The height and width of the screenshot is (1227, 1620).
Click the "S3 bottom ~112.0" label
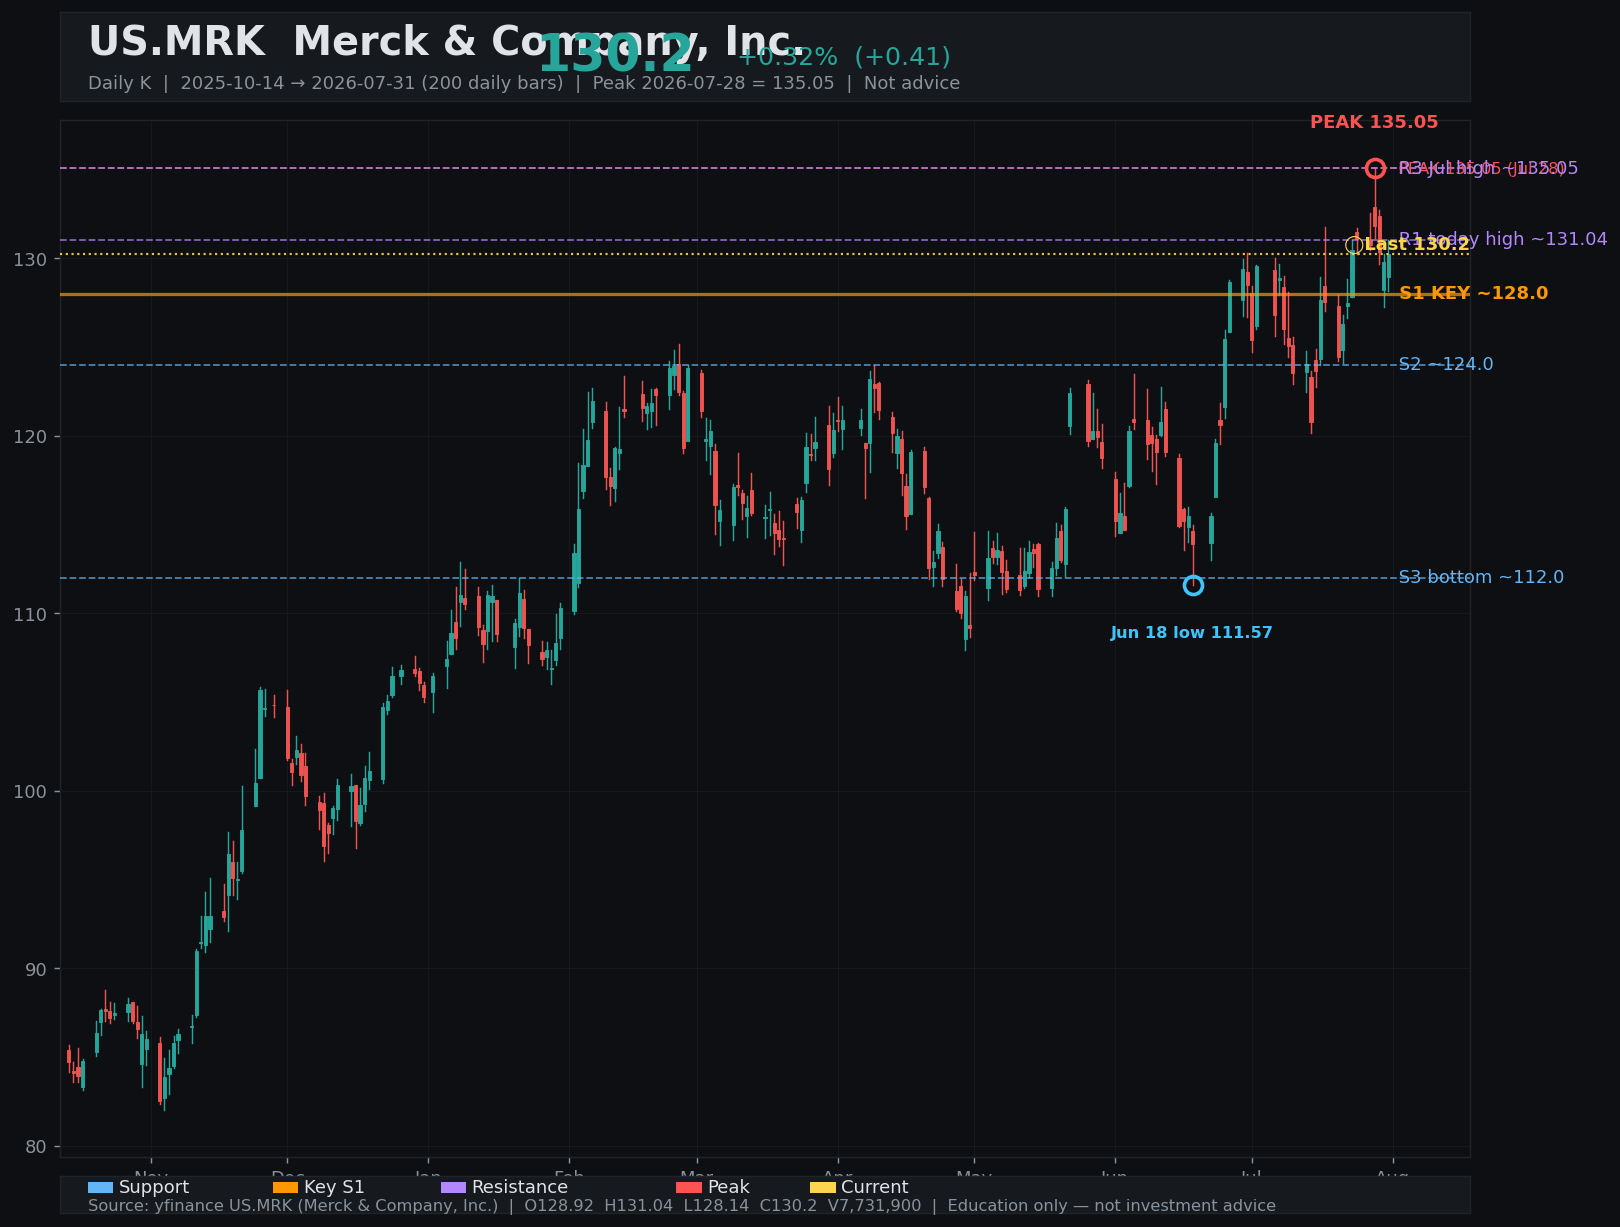coord(1481,577)
